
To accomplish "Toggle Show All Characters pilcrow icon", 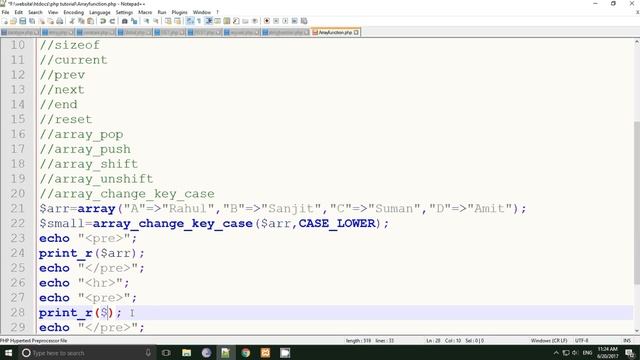I will [199, 21].
